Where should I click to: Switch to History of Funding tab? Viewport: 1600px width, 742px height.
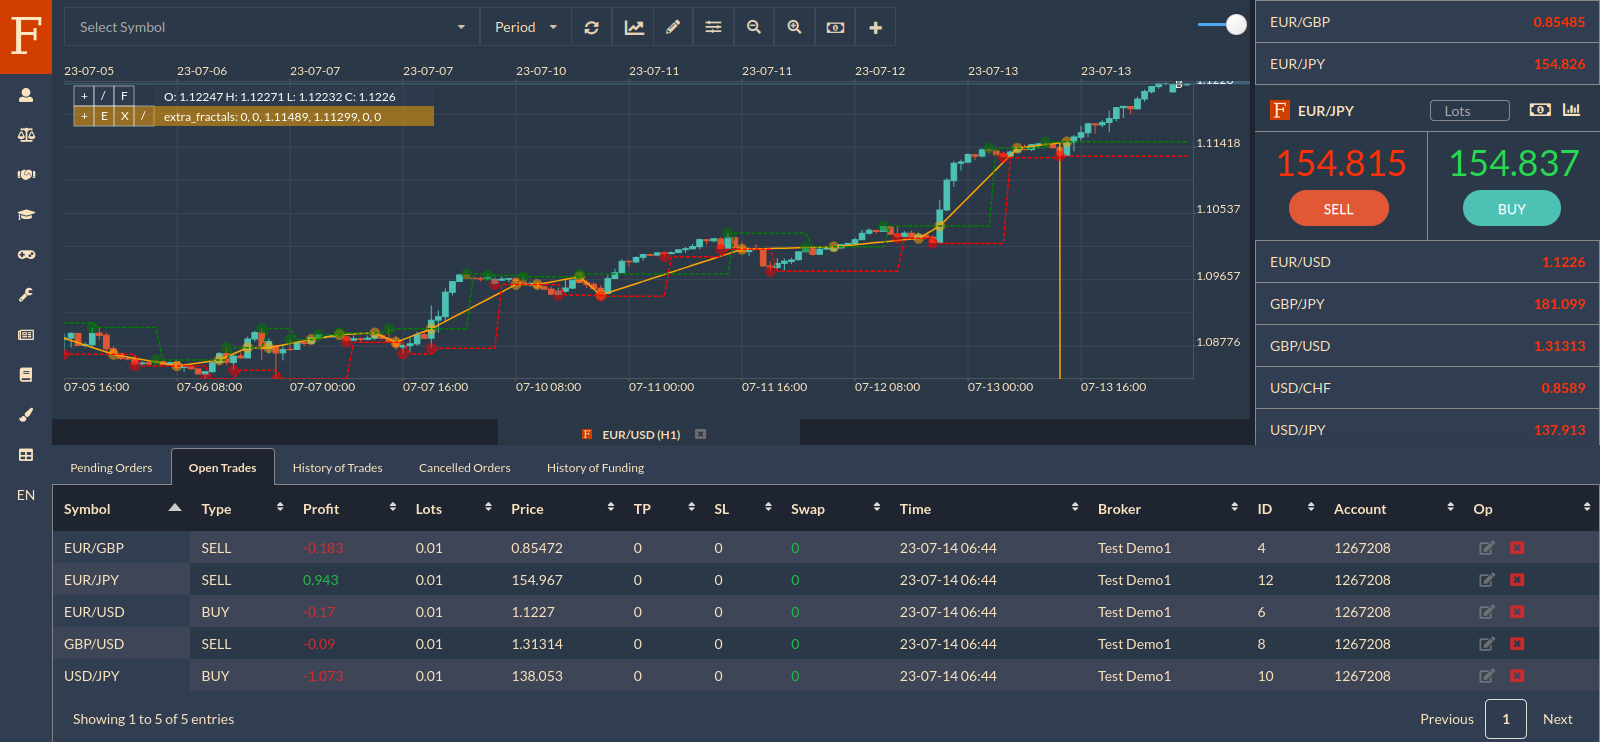point(596,467)
